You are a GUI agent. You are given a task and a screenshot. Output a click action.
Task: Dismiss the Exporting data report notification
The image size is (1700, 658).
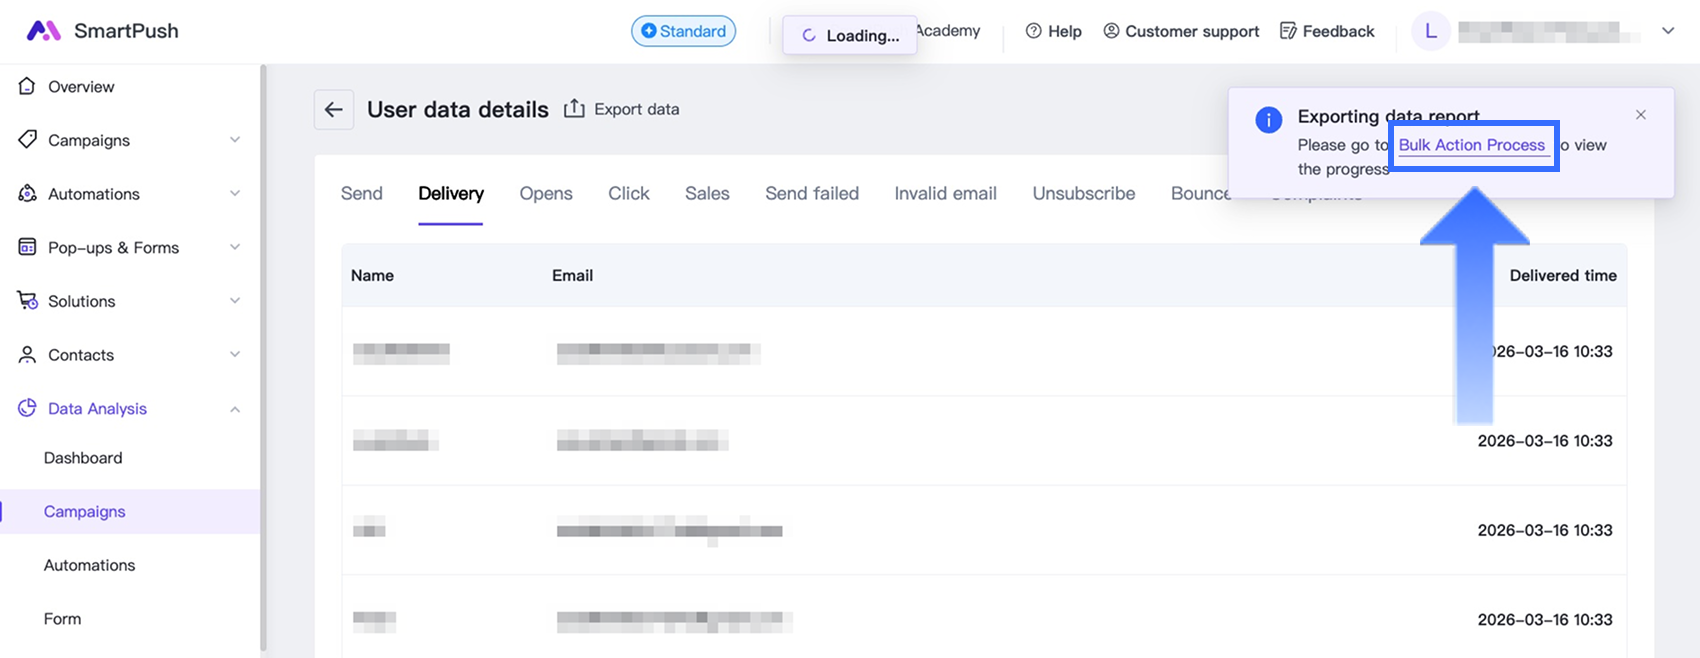point(1641,115)
